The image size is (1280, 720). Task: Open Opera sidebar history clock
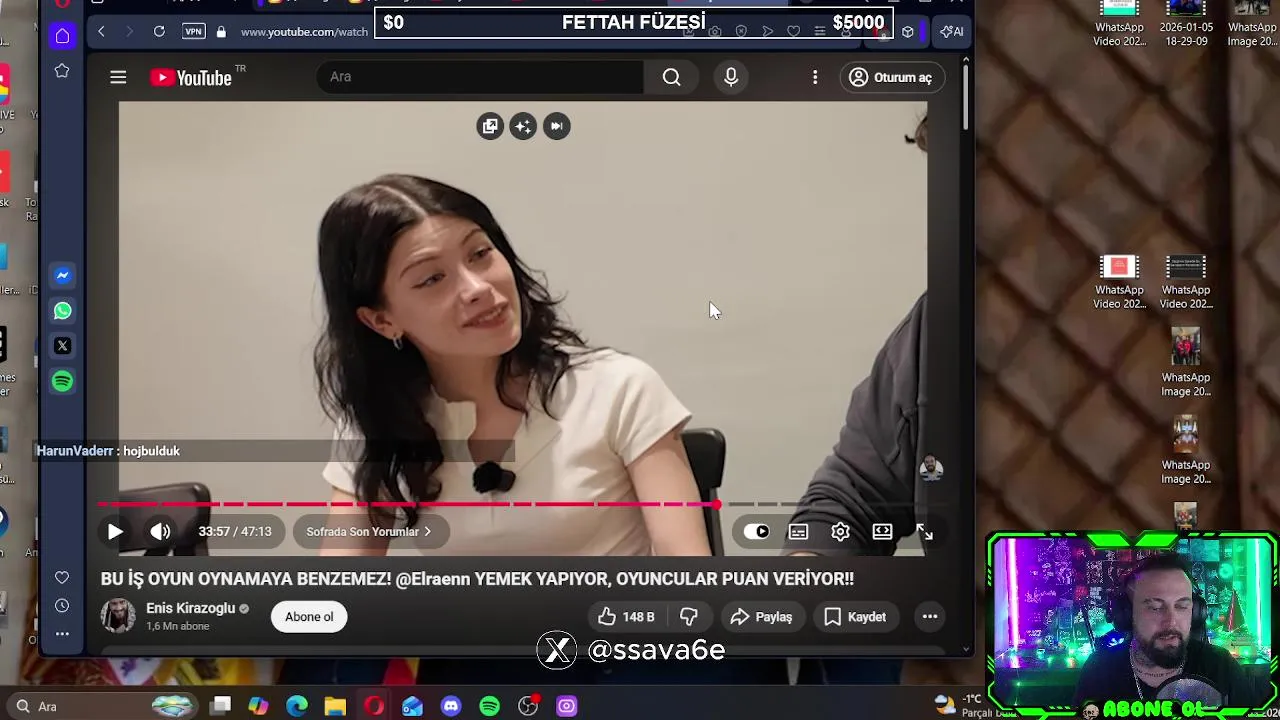[x=62, y=606]
